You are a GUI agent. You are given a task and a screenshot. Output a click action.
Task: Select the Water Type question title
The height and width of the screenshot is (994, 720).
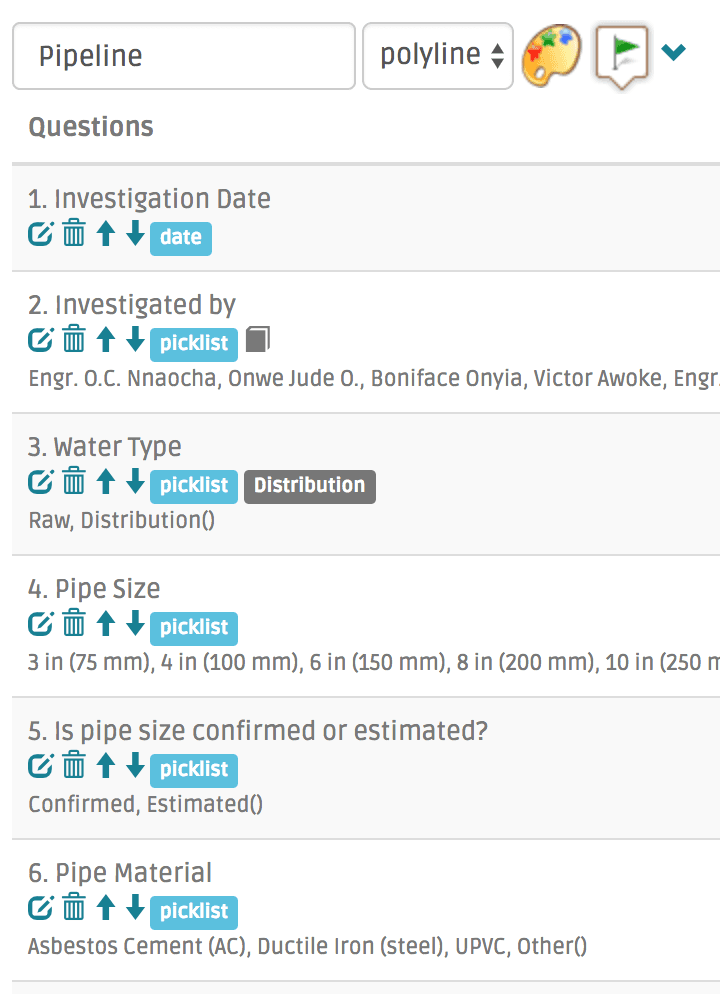click(105, 447)
